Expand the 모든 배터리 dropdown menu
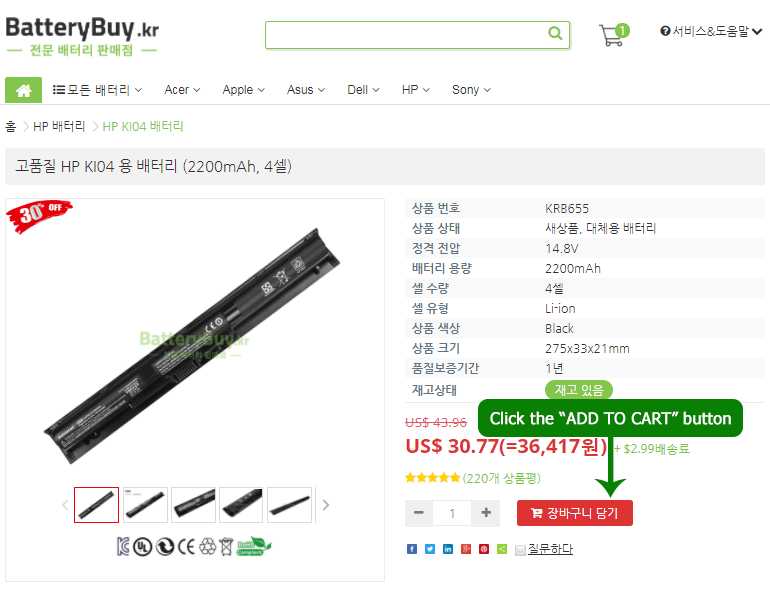 [97, 90]
